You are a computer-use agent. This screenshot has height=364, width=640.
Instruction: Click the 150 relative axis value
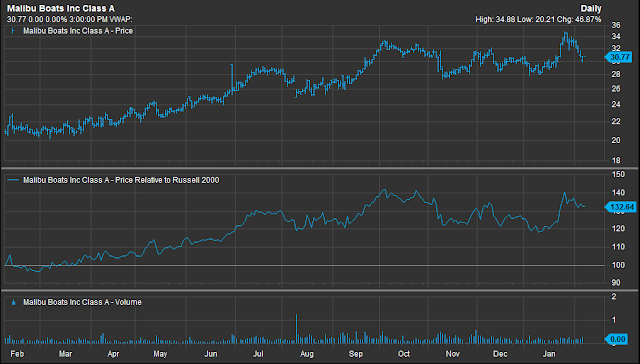tap(619, 175)
